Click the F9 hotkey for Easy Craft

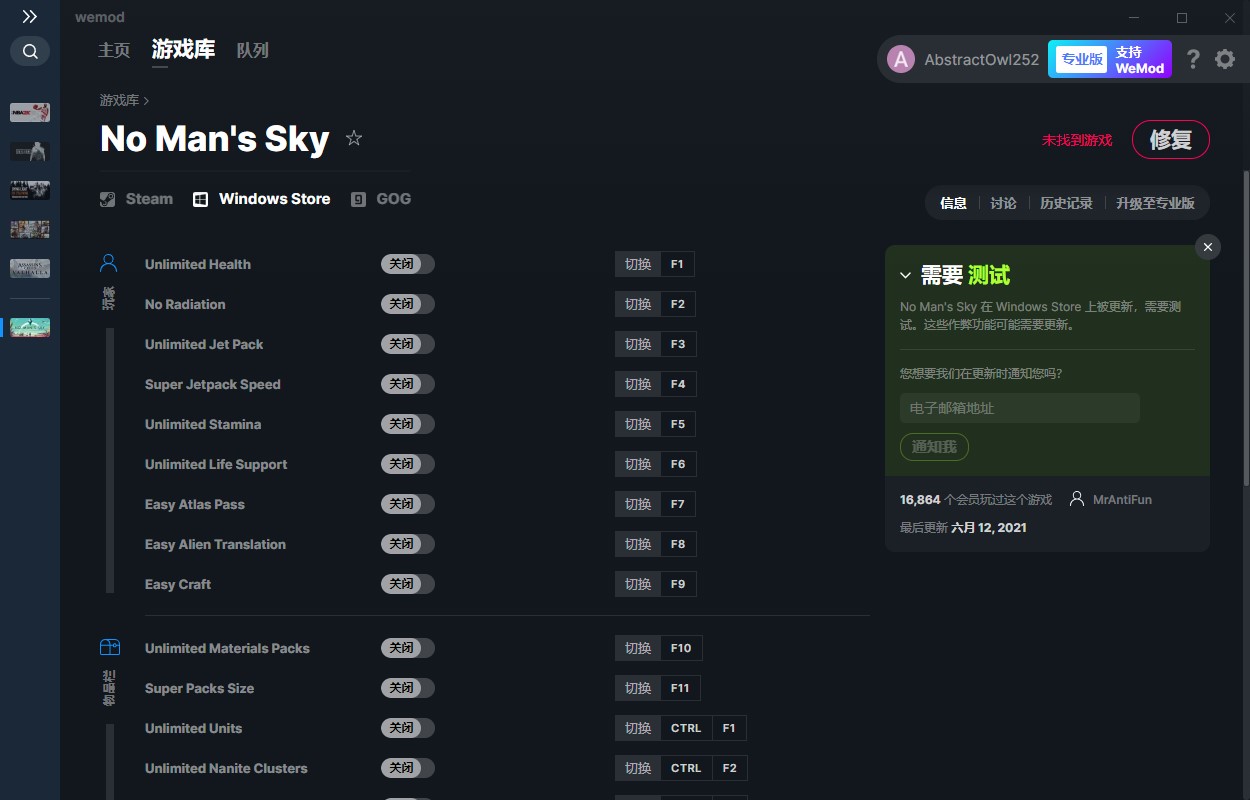(x=677, y=584)
